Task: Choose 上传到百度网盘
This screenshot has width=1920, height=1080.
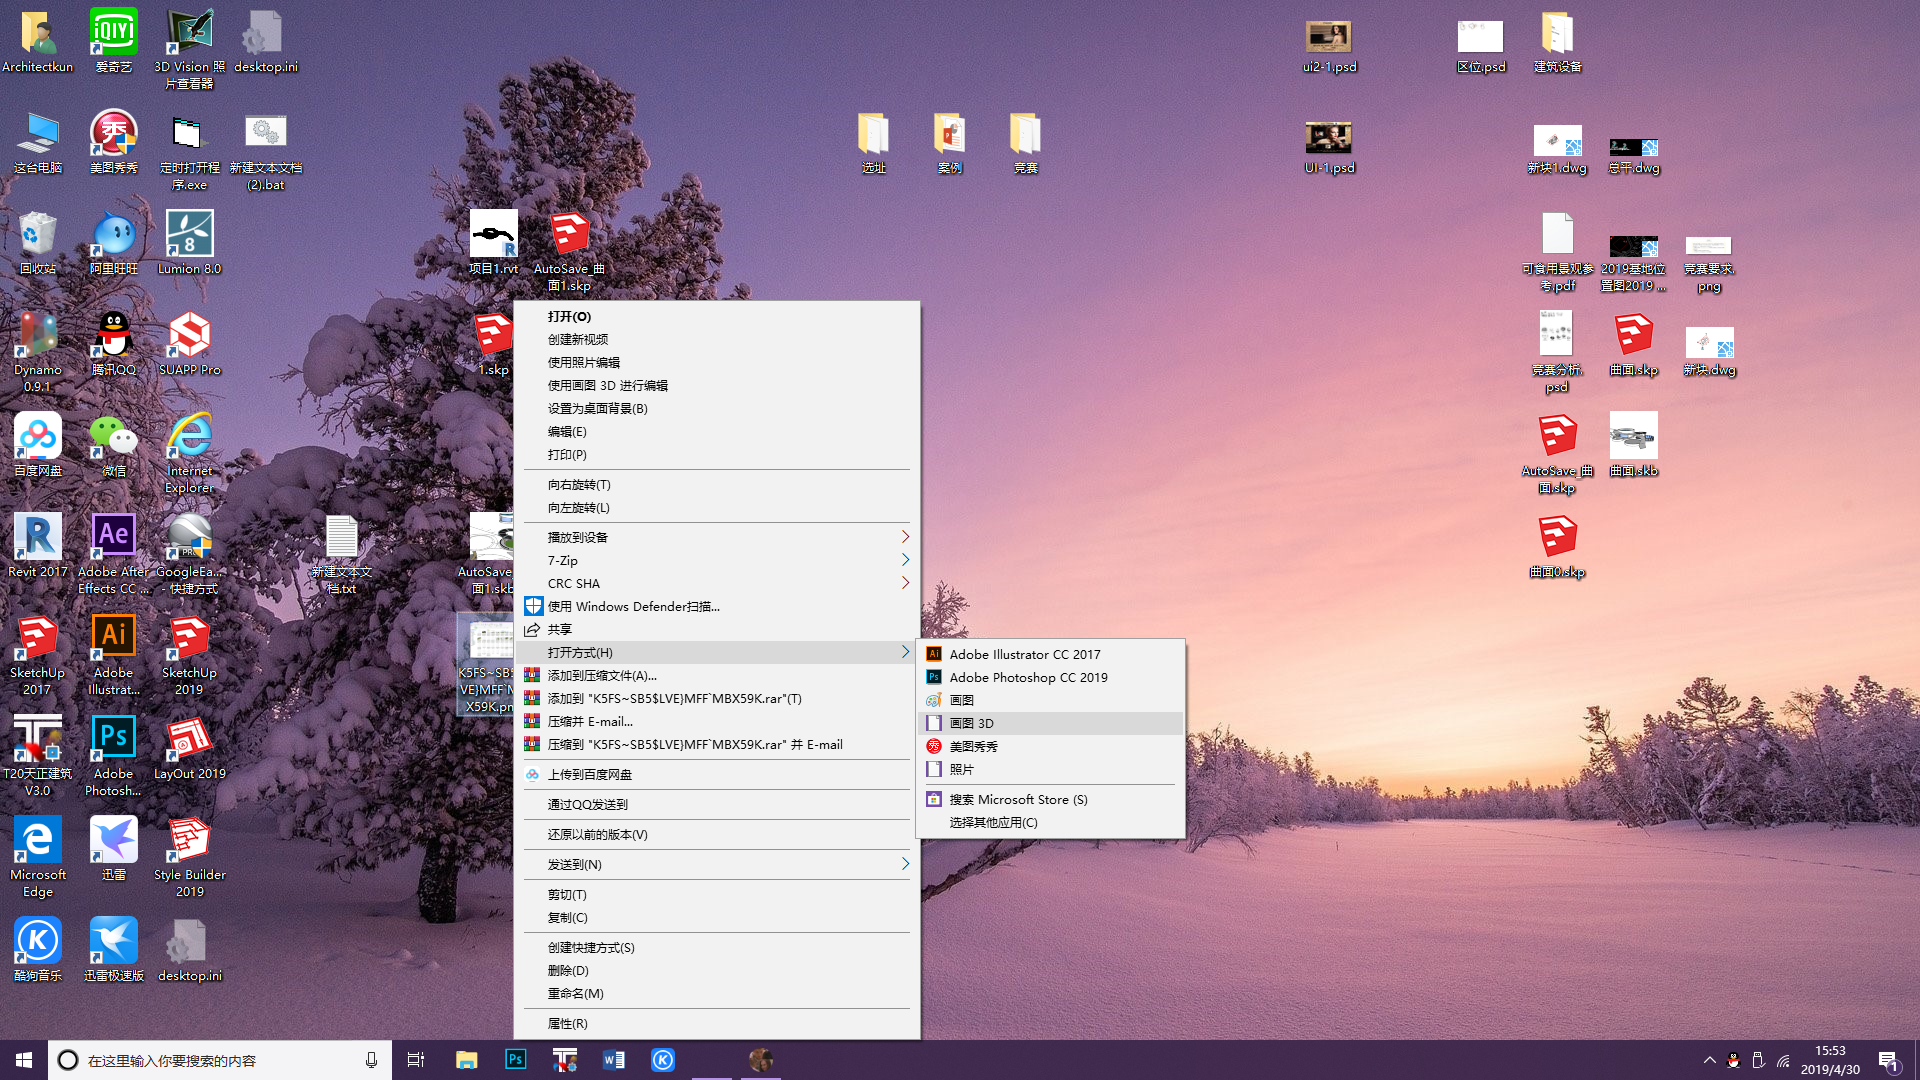Action: click(x=716, y=774)
